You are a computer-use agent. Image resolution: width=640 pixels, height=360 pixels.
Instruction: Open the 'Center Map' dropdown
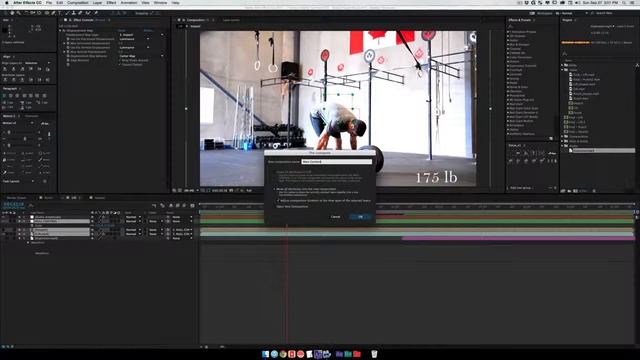142,56
